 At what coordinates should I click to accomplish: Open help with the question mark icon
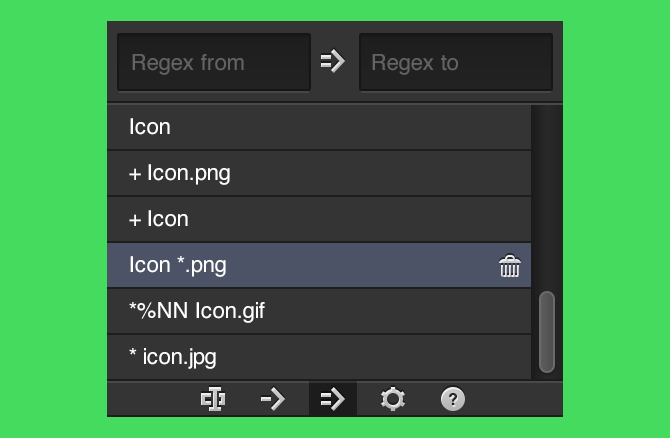click(x=452, y=400)
